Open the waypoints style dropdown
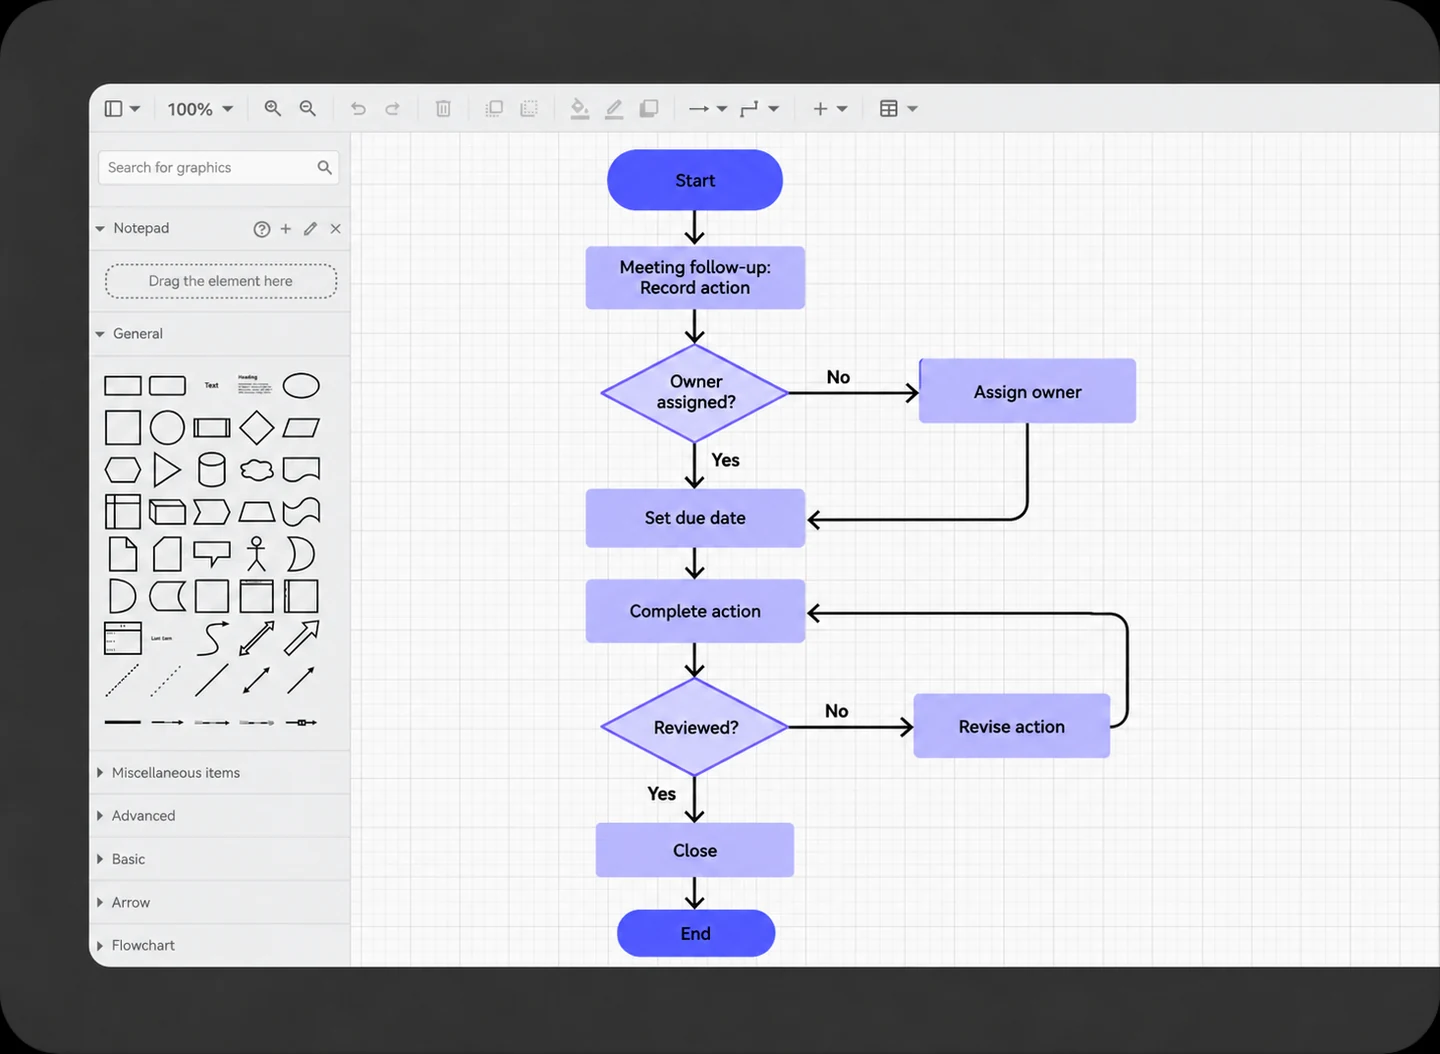Screen dimensions: 1440x1054 pyautogui.click(x=759, y=109)
